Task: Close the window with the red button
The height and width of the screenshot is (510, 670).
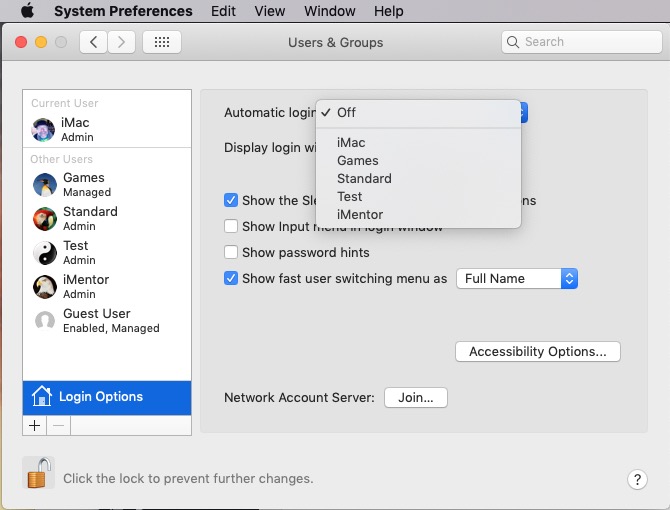Action: click(x=21, y=42)
